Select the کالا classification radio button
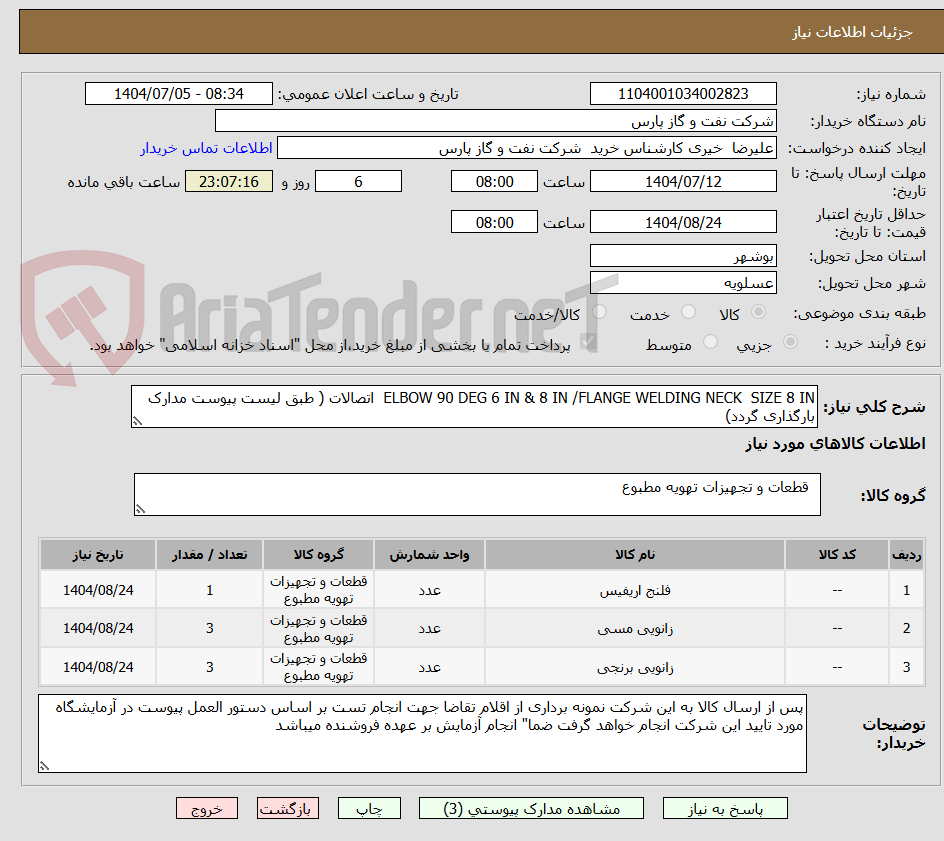Image resolution: width=944 pixels, height=841 pixels. pyautogui.click(x=757, y=312)
